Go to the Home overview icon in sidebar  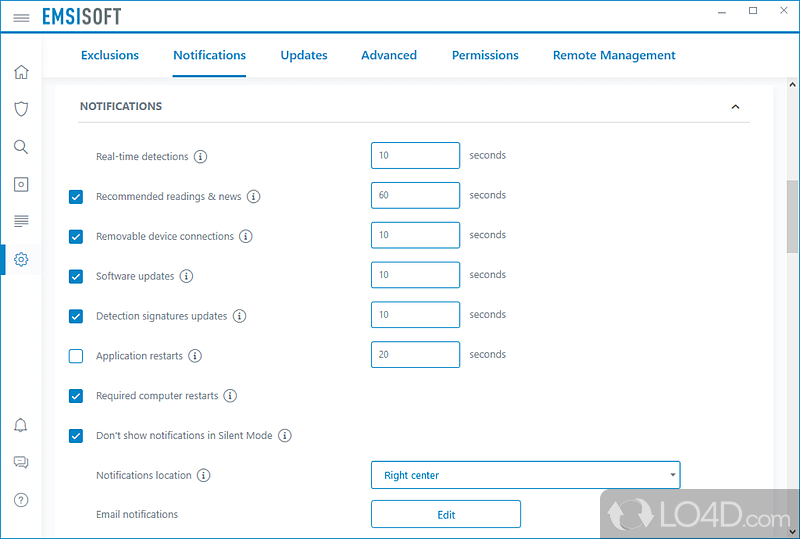pyautogui.click(x=21, y=72)
